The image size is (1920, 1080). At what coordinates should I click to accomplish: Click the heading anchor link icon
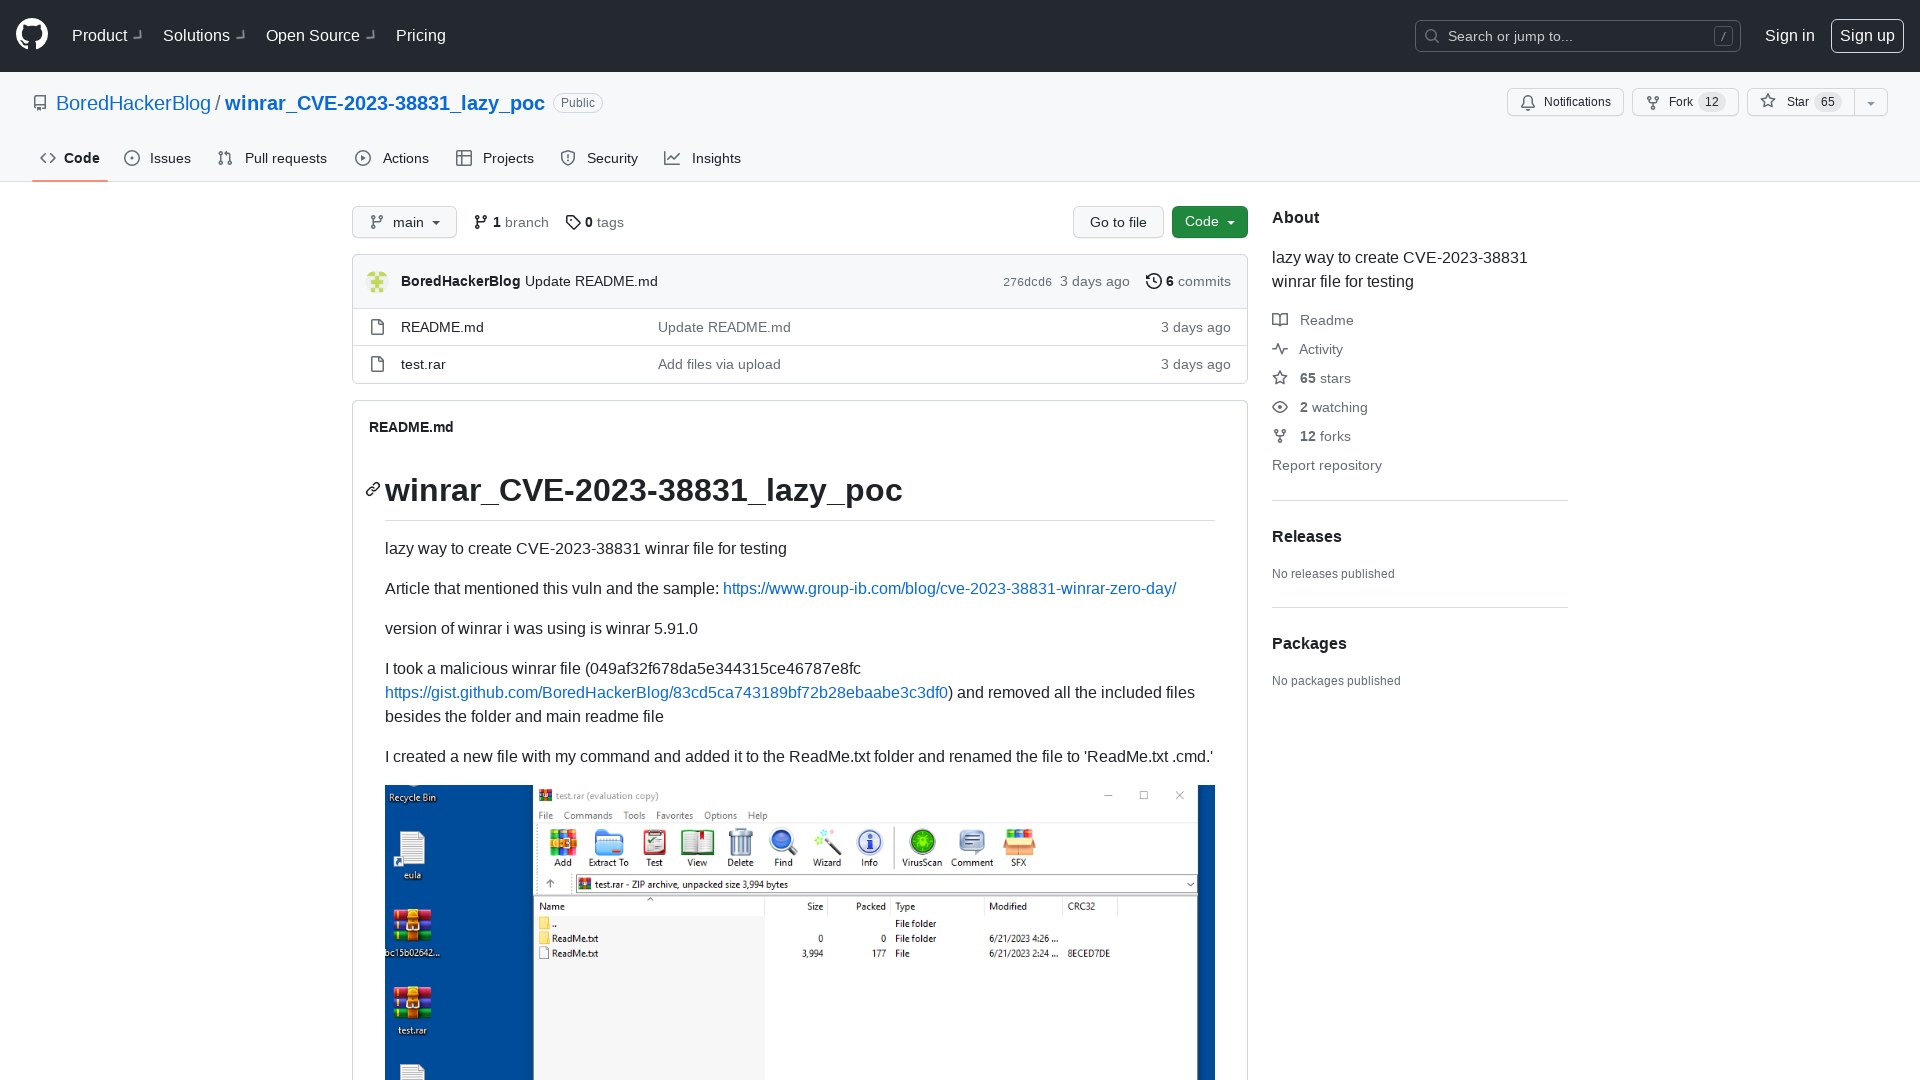coord(373,489)
